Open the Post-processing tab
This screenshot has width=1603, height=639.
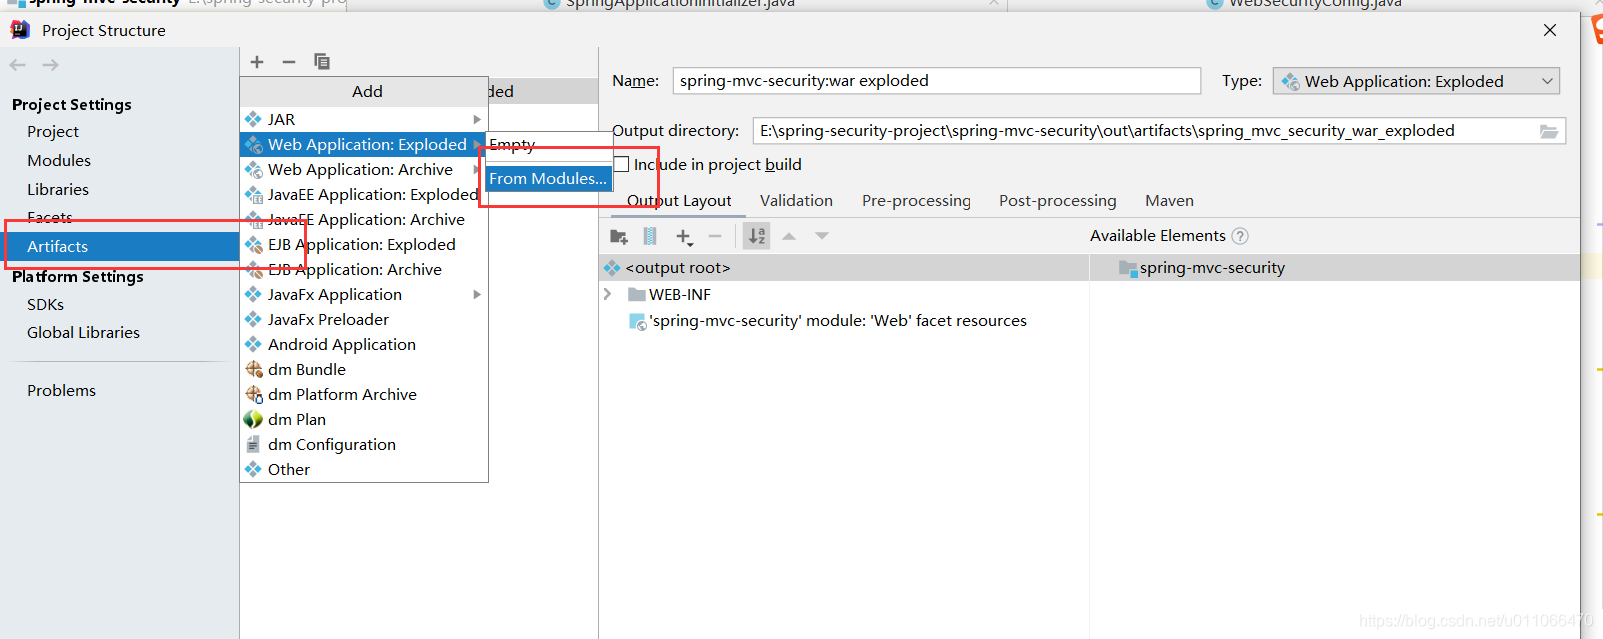[x=1057, y=200]
